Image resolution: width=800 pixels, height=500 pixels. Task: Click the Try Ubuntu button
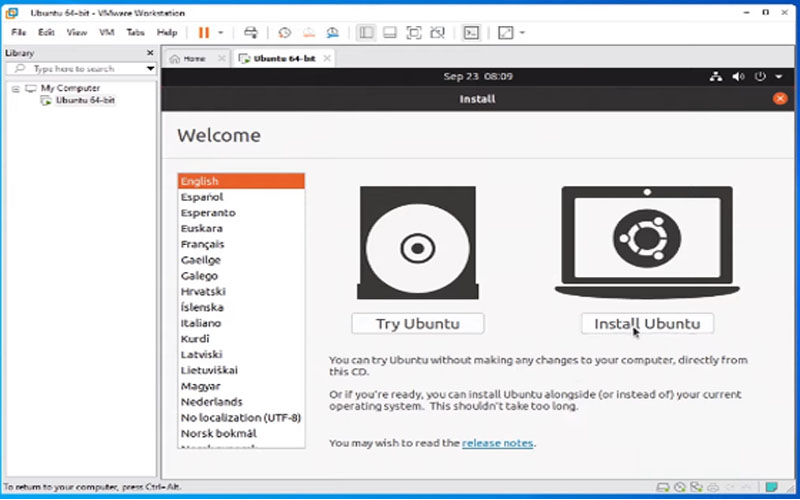[418, 323]
